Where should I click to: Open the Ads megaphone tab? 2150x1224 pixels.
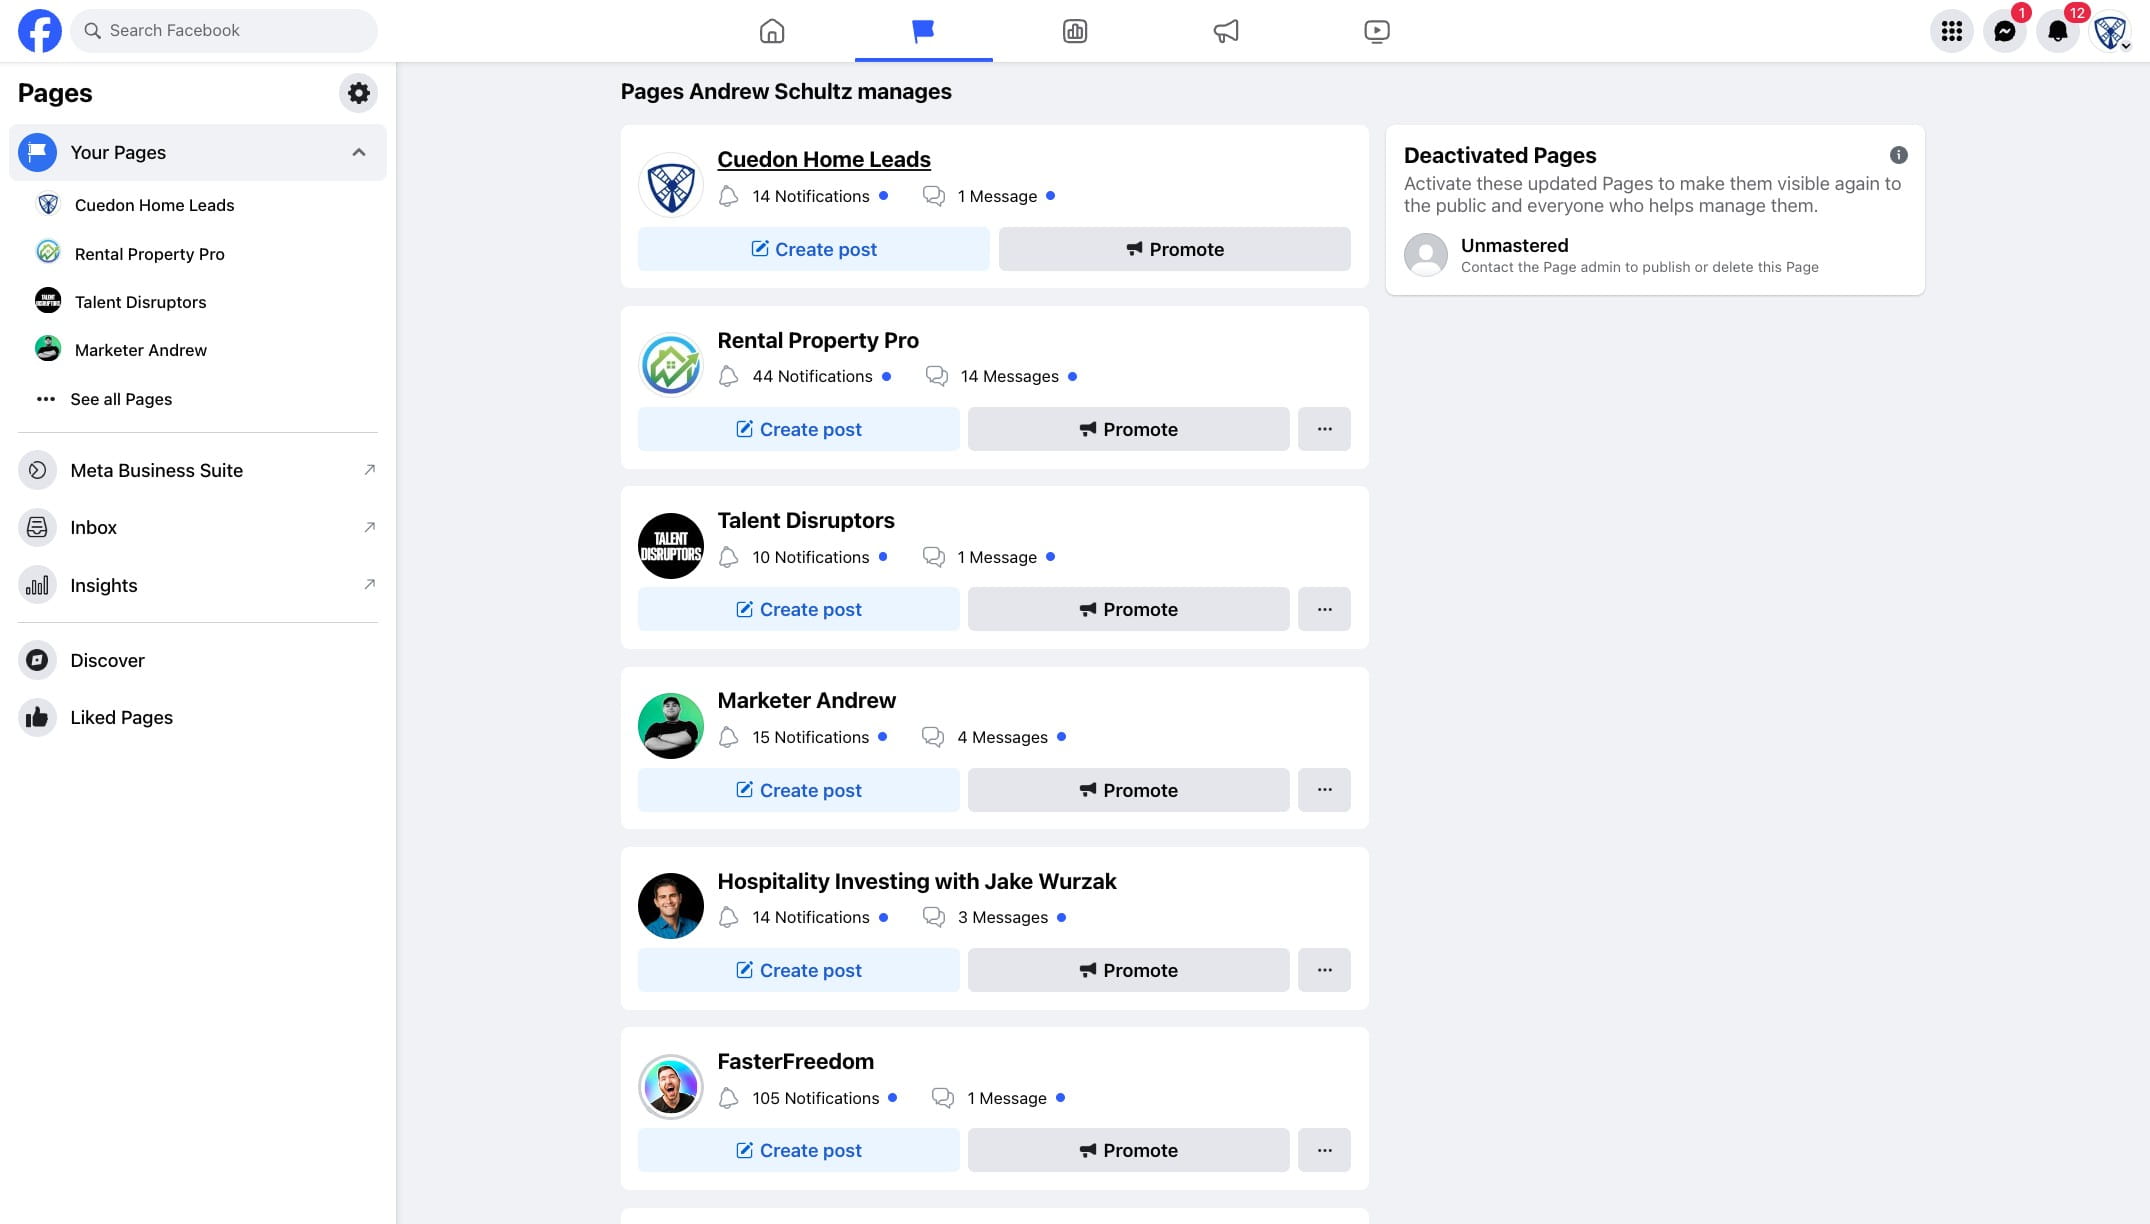(1226, 31)
